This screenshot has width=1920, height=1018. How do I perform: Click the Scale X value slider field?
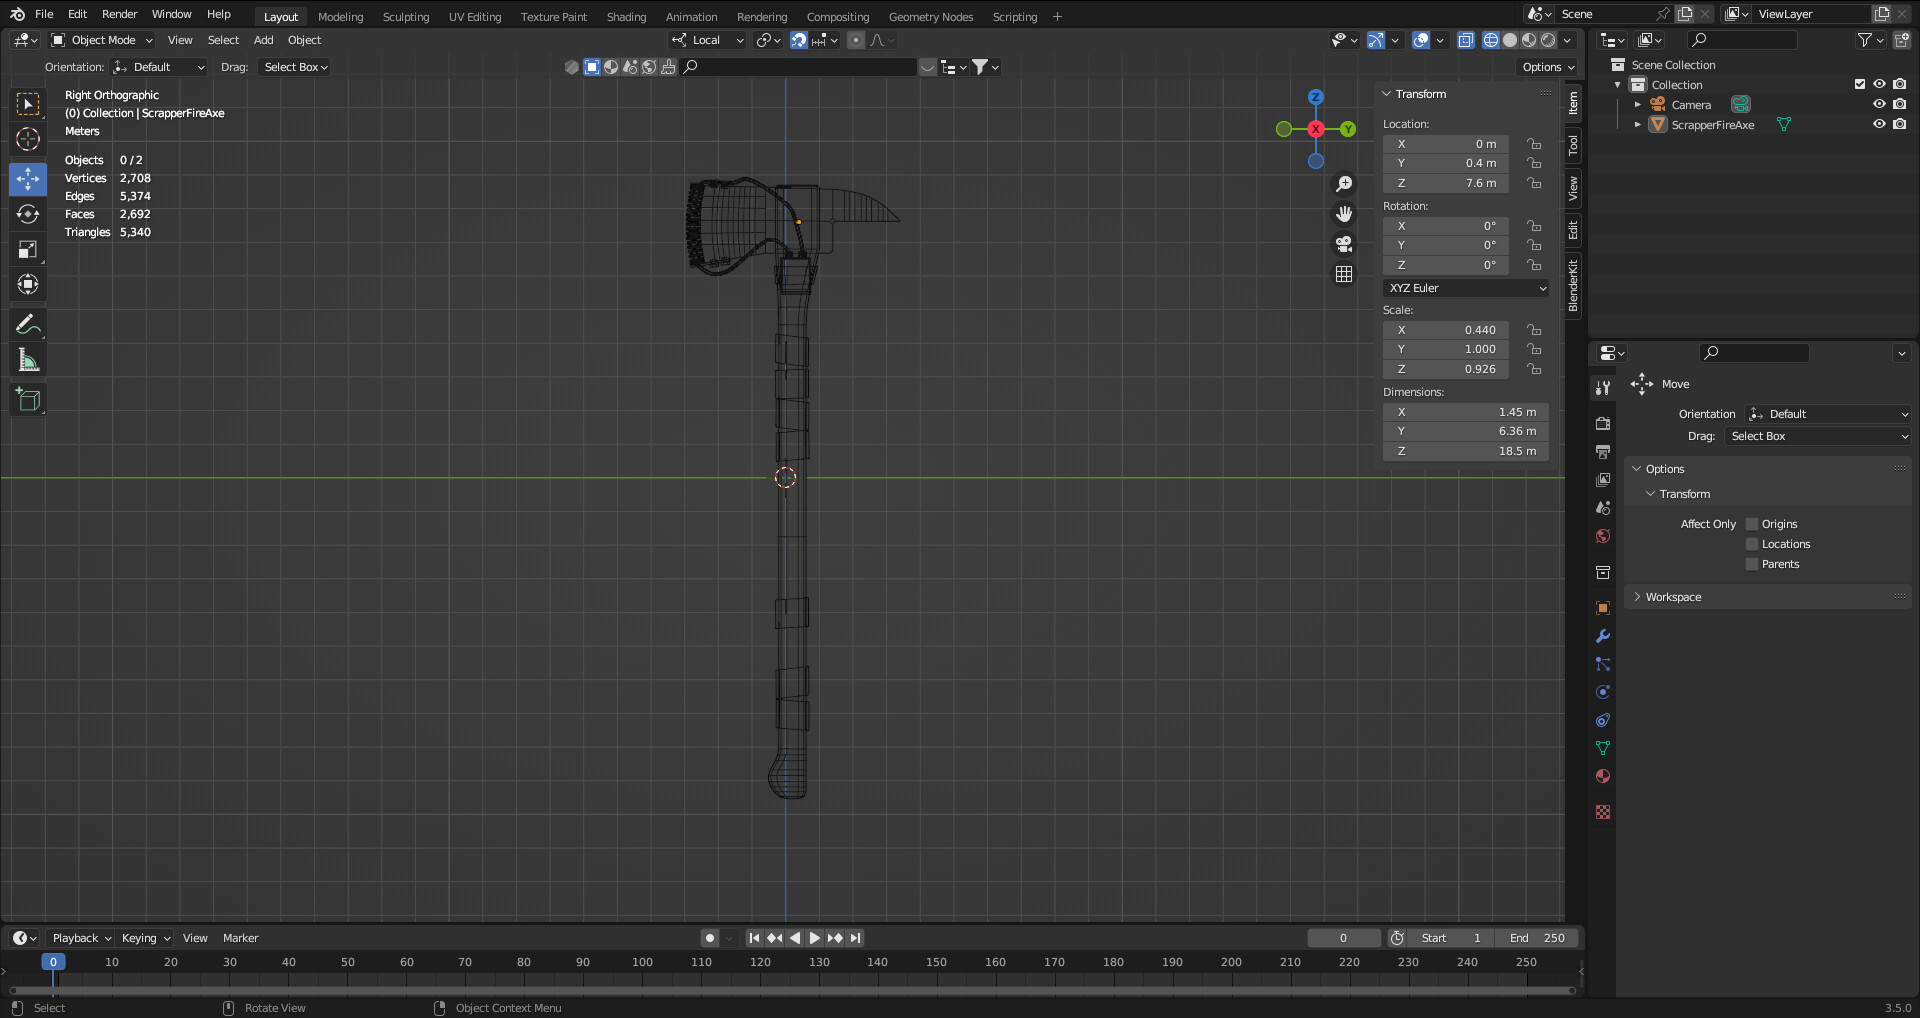click(x=1446, y=330)
